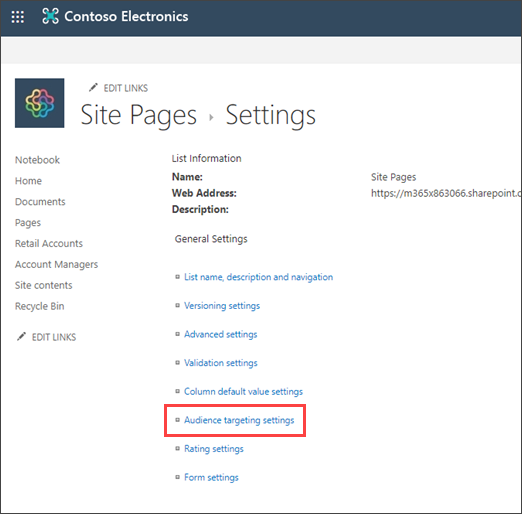The width and height of the screenshot is (522, 514).
Task: Open Advanced settings link
Action: click(x=221, y=334)
